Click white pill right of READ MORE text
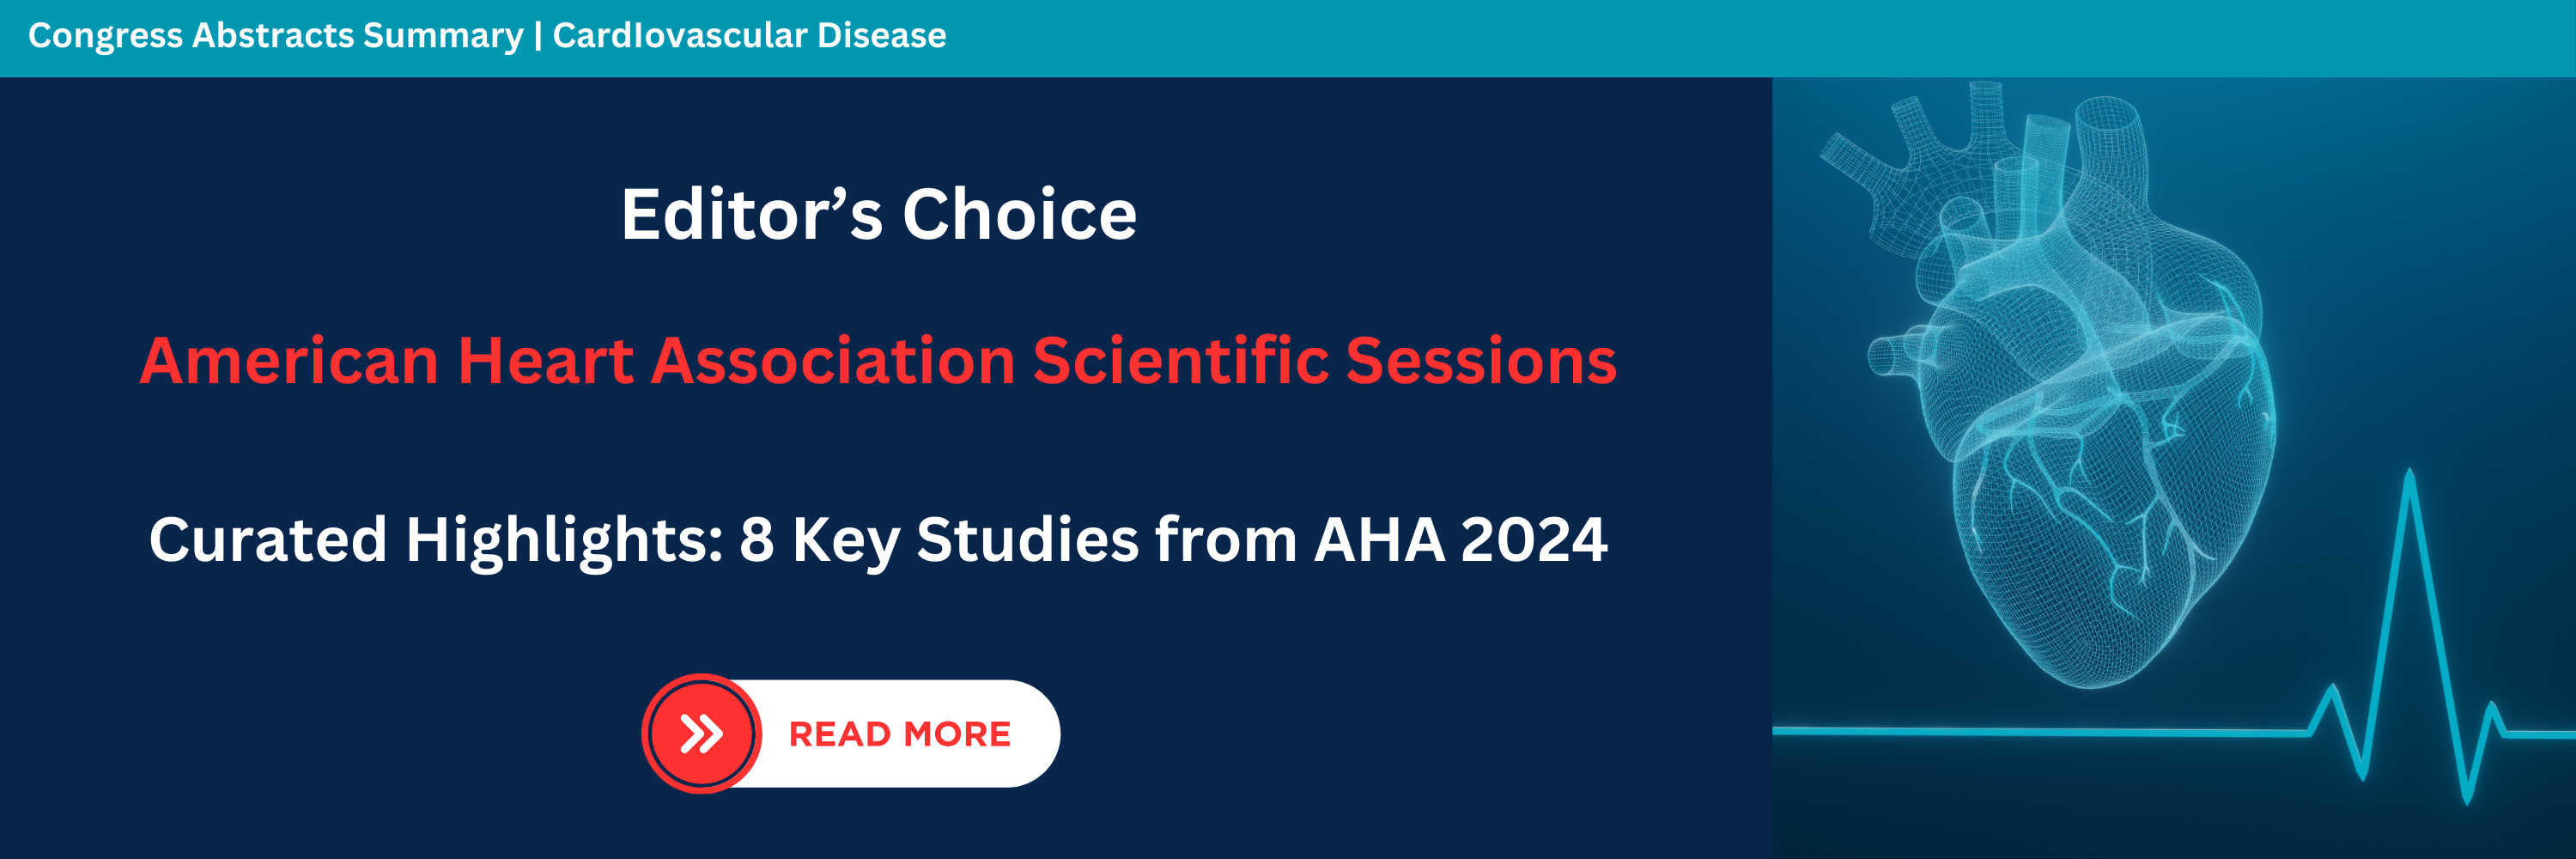Image resolution: width=2576 pixels, height=859 pixels. point(1036,734)
